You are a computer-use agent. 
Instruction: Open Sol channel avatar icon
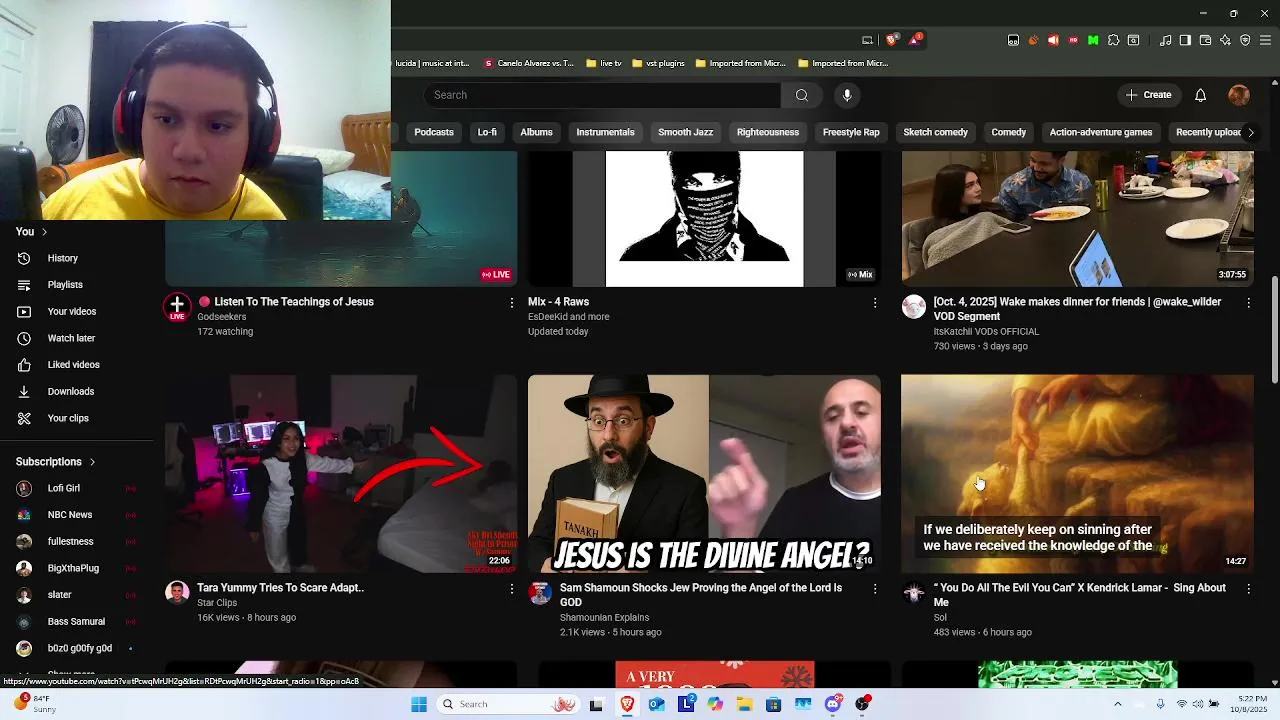914,593
